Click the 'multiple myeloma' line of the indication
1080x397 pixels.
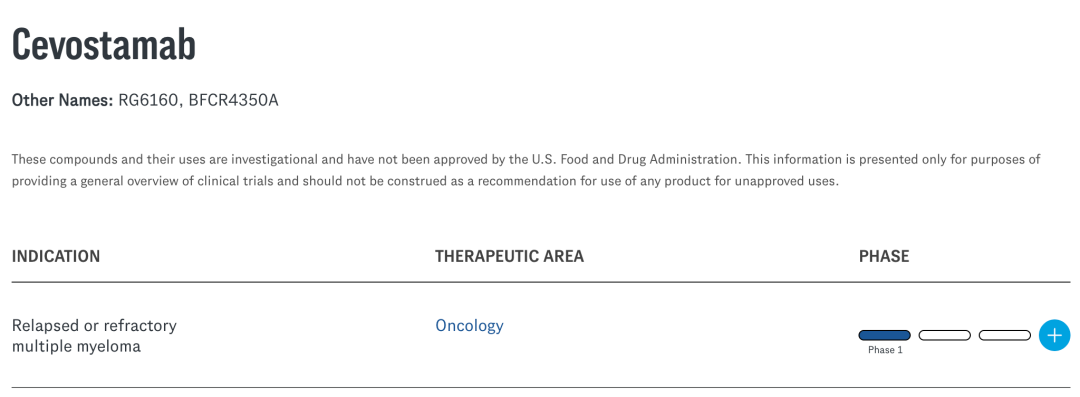coord(76,347)
